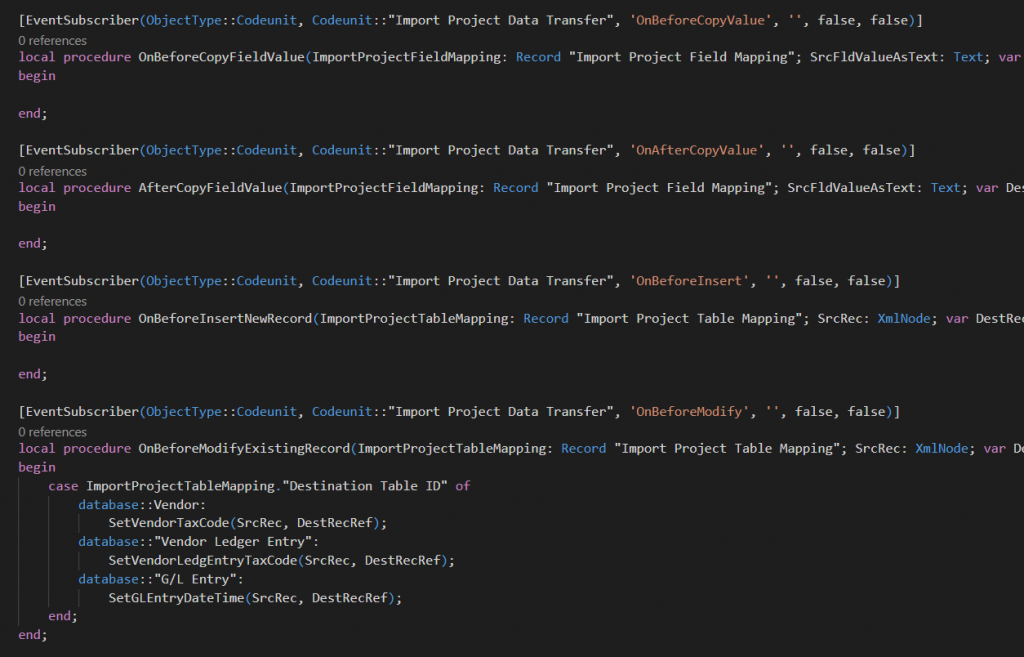Click the SetVendorTaxCode function call
This screenshot has width=1024, height=657.
pyautogui.click(x=168, y=523)
